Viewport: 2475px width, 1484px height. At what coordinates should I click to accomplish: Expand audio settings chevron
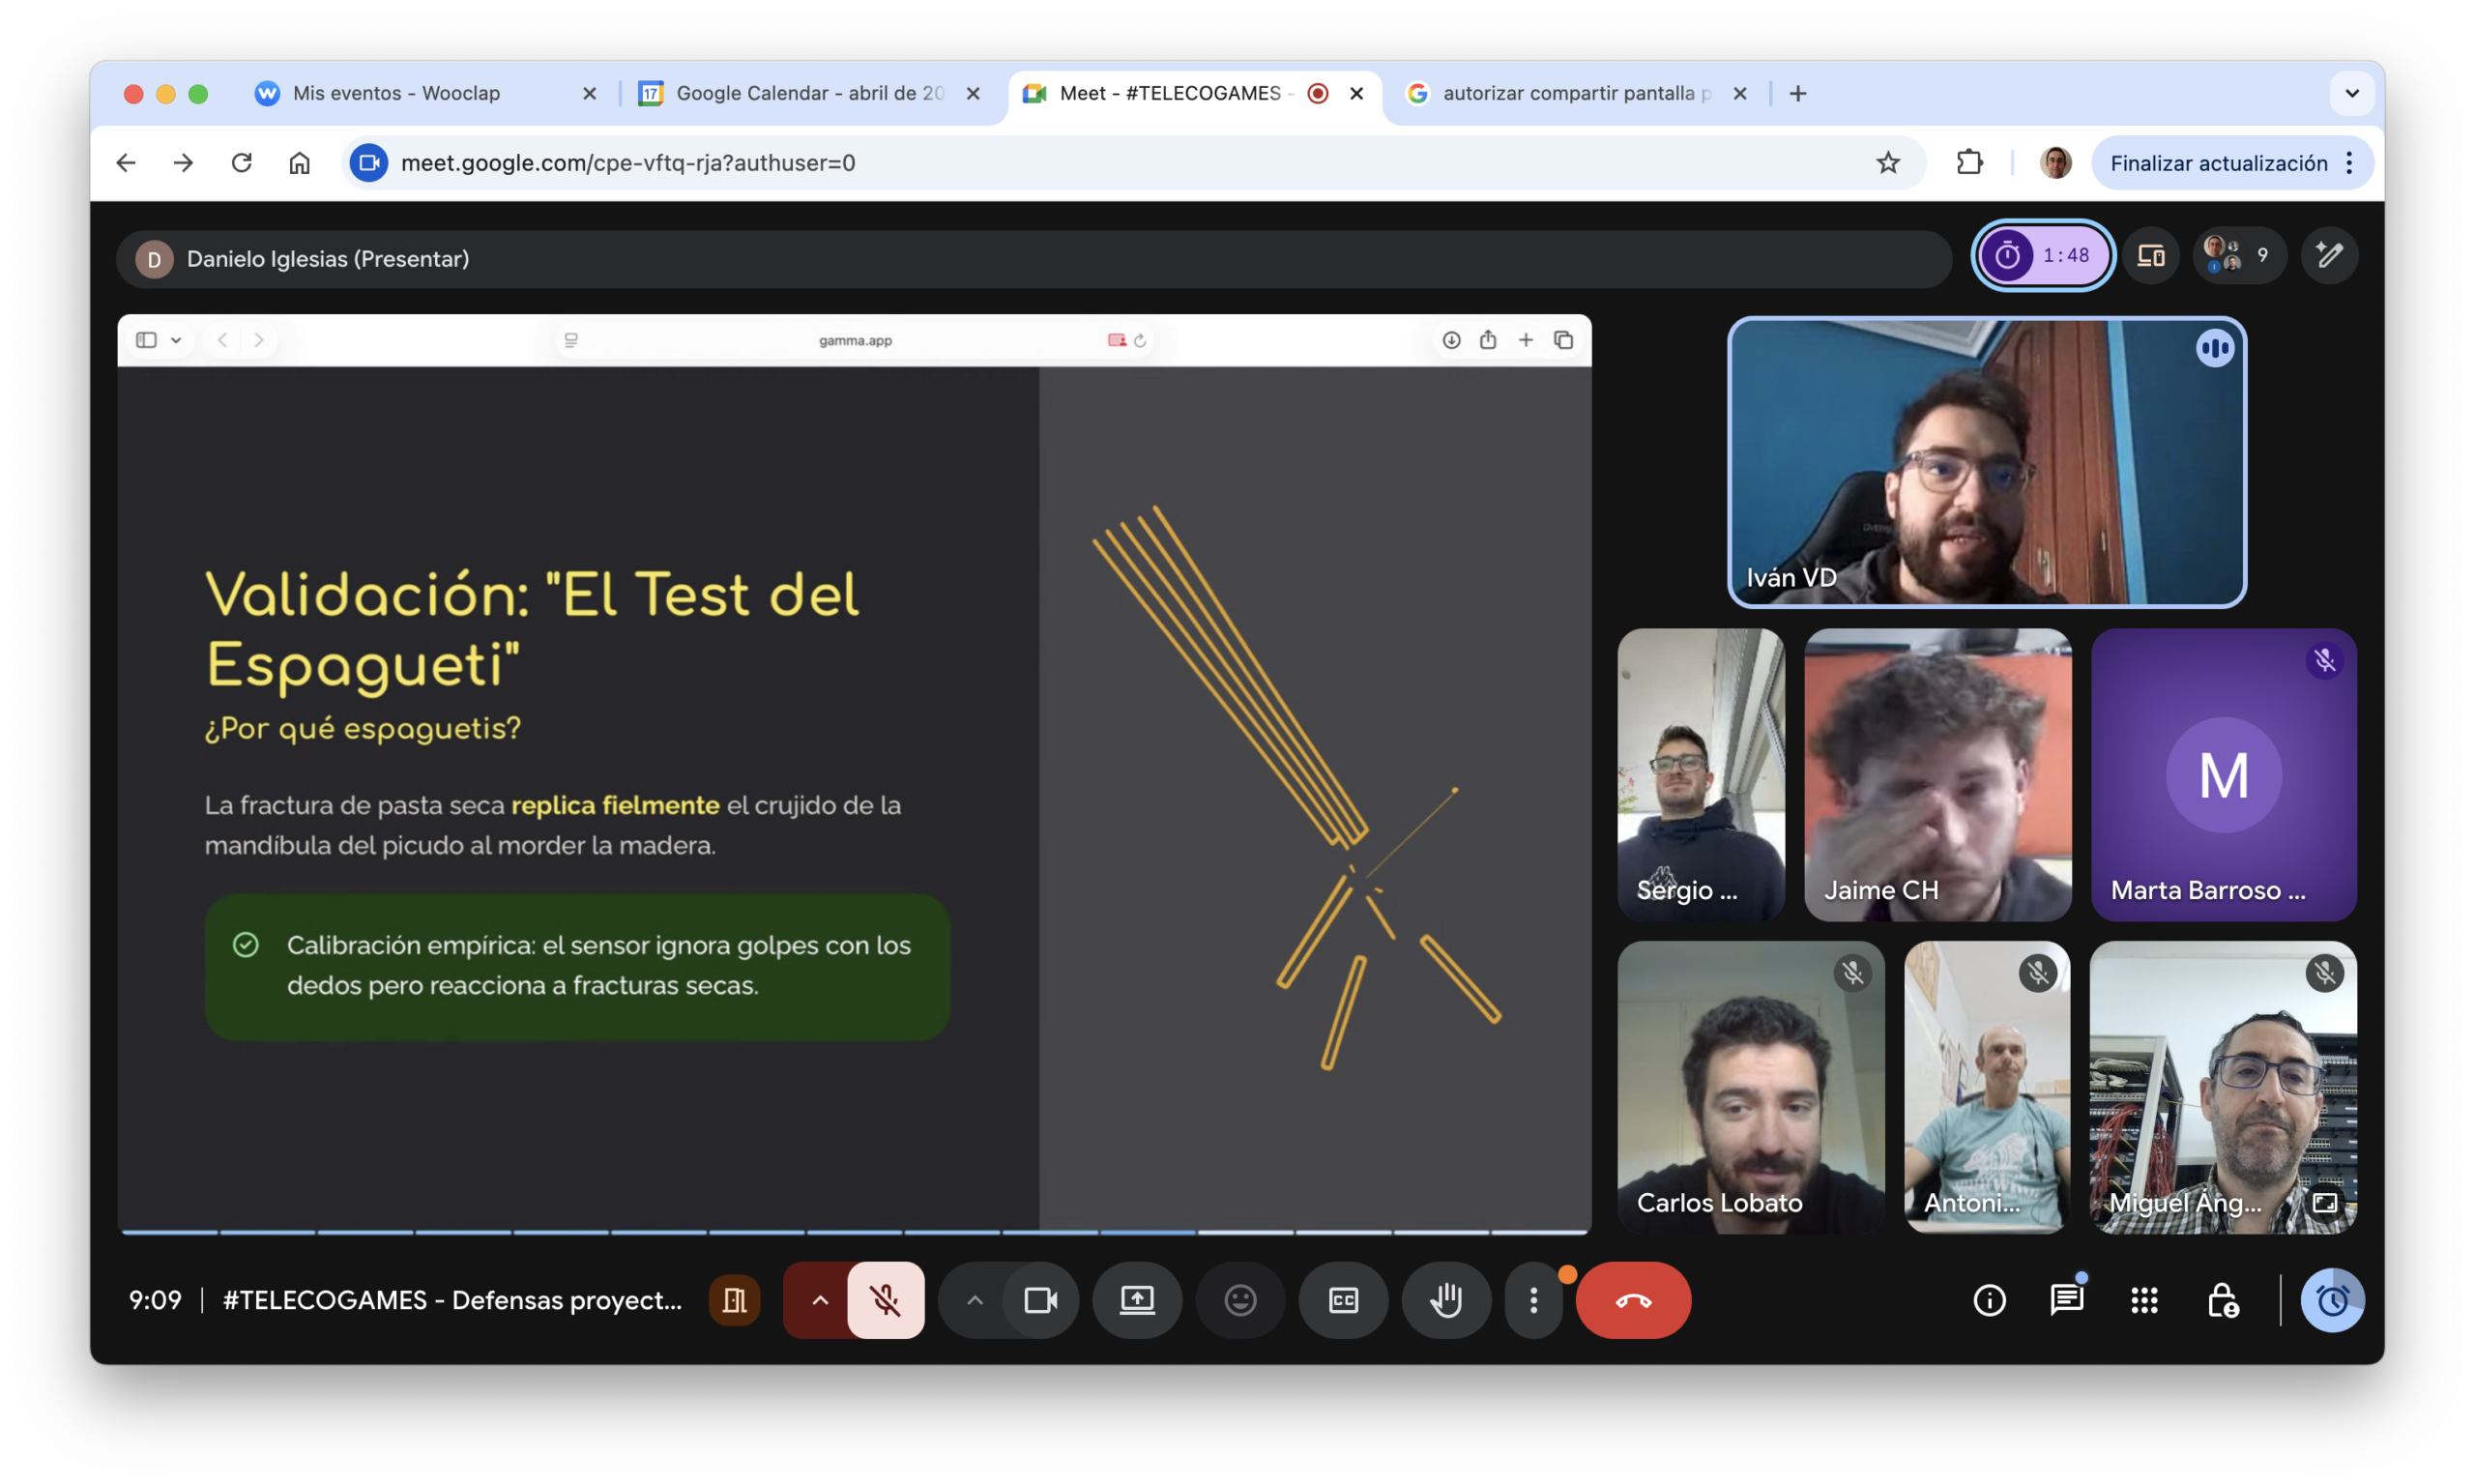pos(819,1300)
